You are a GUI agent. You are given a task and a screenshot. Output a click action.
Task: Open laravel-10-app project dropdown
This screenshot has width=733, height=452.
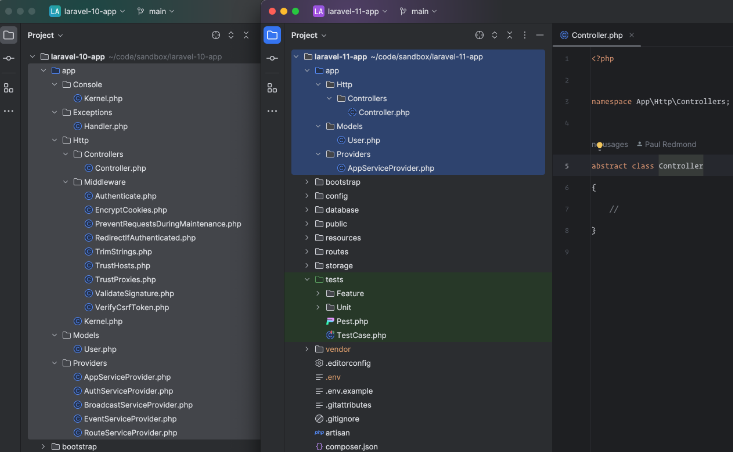point(94,11)
